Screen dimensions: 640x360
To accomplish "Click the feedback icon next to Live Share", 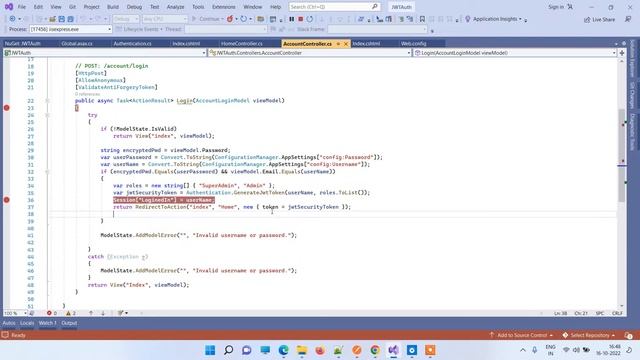I will click(628, 19).
